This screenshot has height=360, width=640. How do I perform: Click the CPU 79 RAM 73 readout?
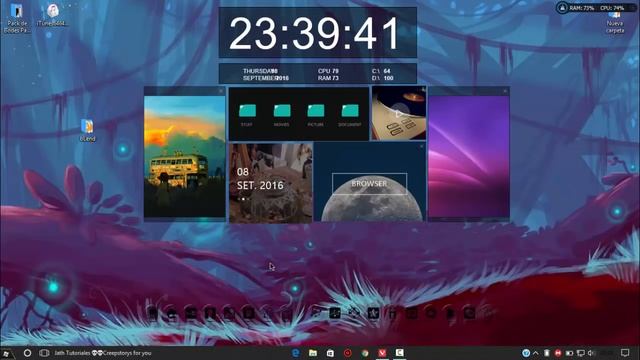coord(328,74)
